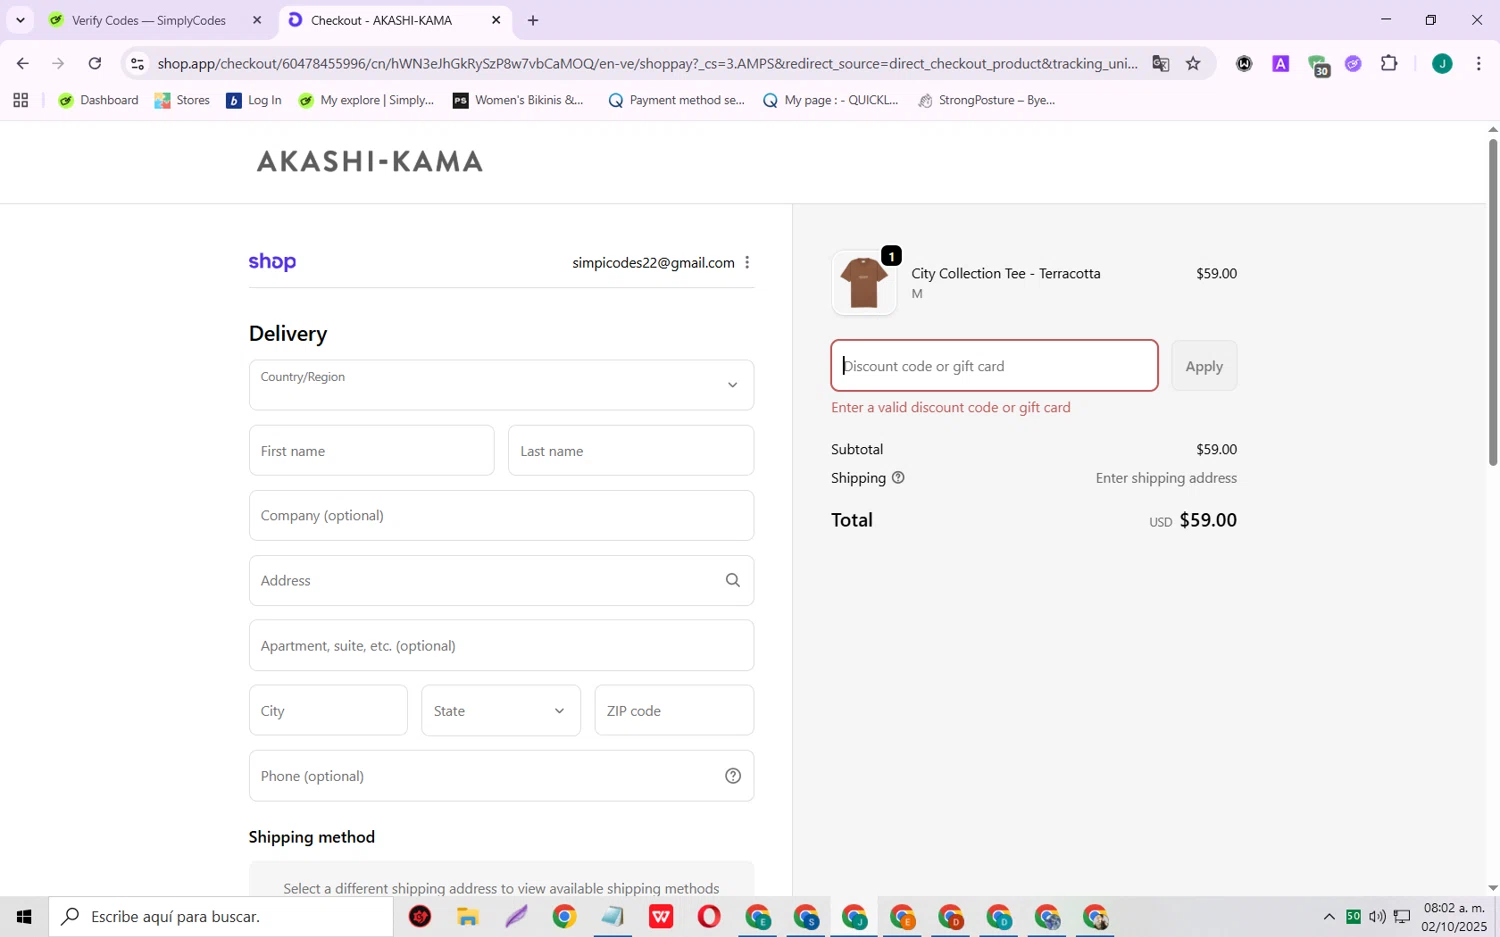Go back to the previous page
The image size is (1500, 937).
(x=22, y=64)
